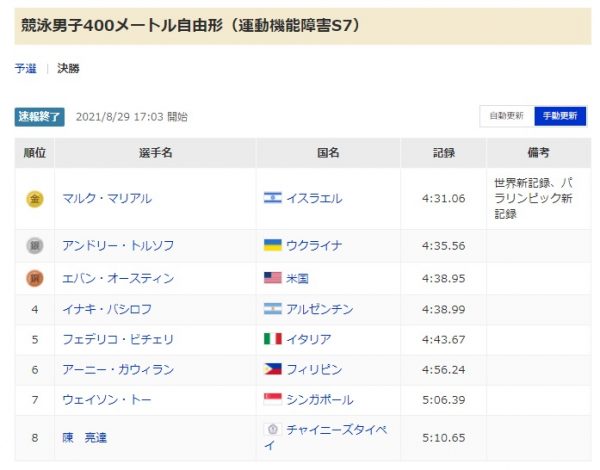Click country link イスラエル
The height and width of the screenshot is (470, 600).
[x=314, y=199]
